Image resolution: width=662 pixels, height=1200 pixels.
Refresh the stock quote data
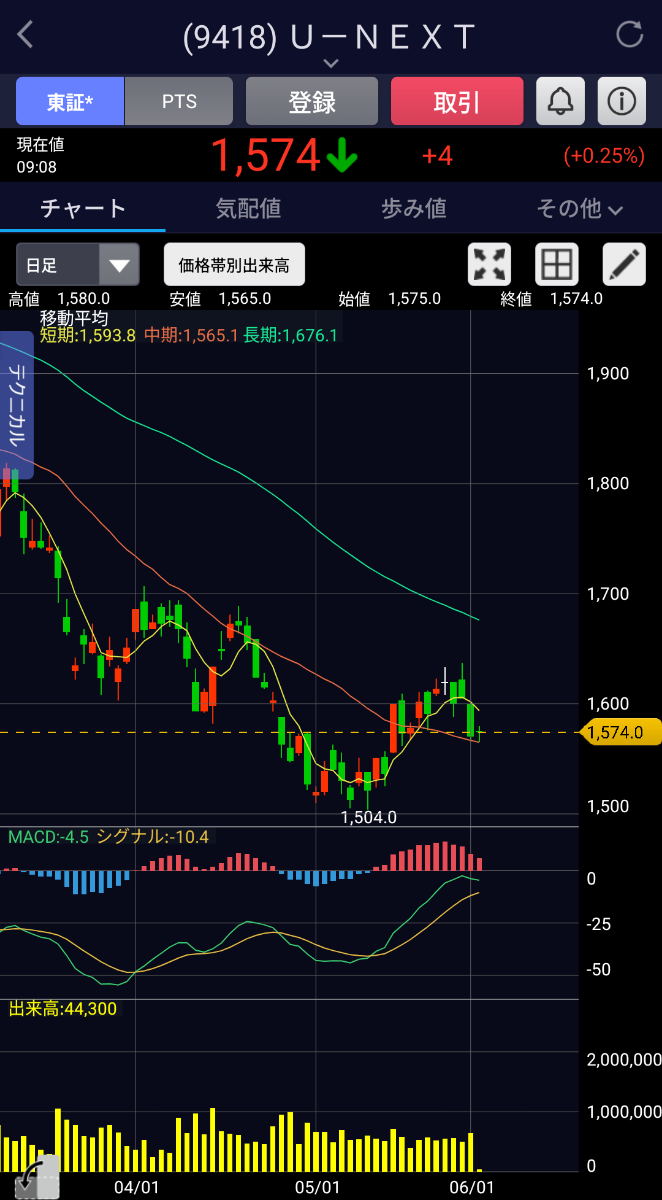(630, 35)
